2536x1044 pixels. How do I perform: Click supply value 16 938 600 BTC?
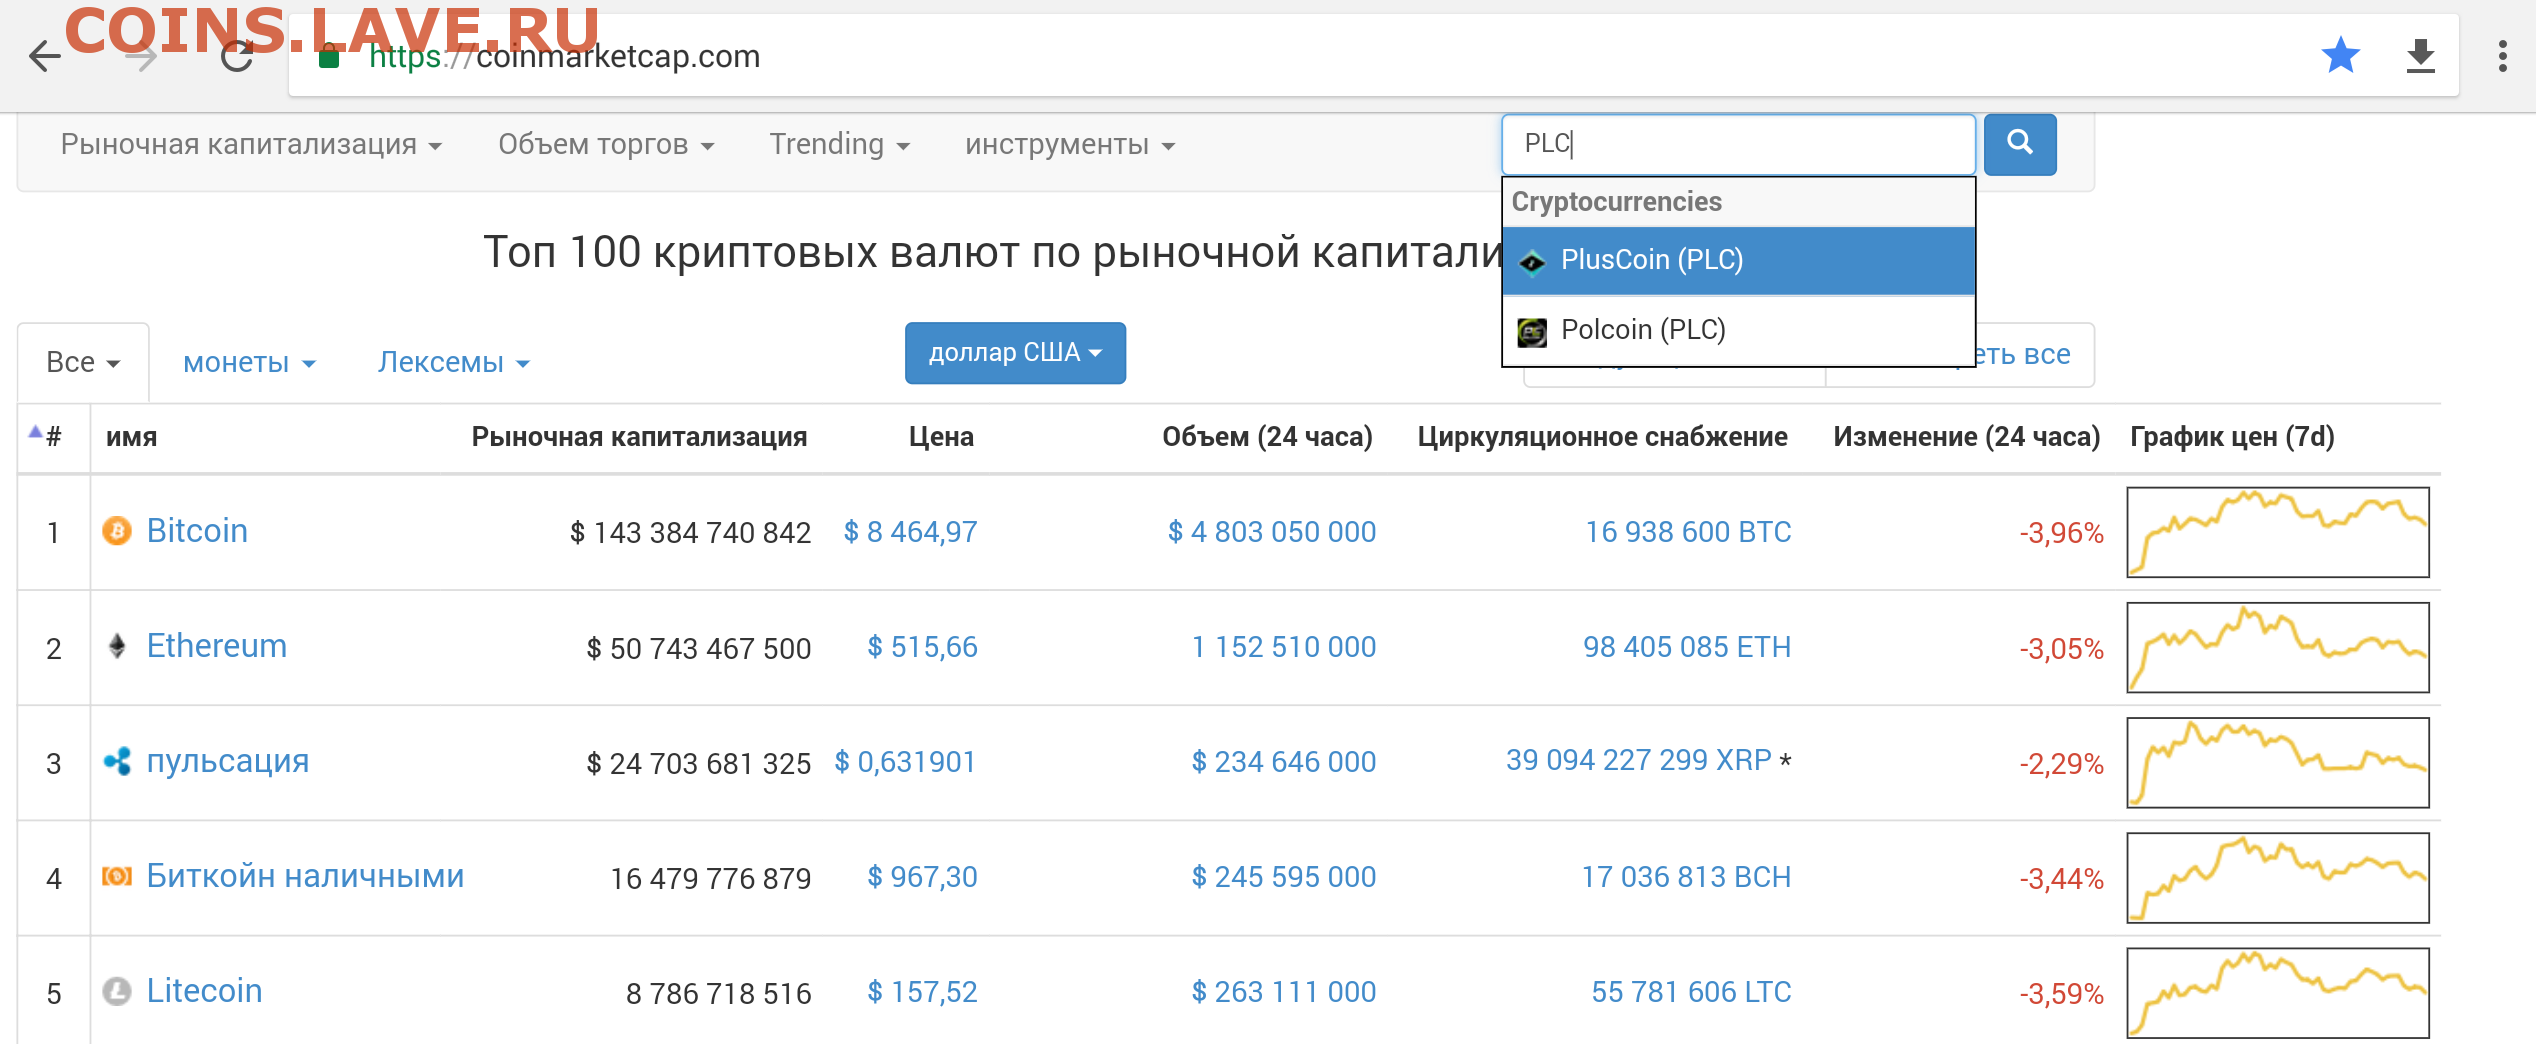click(1688, 532)
